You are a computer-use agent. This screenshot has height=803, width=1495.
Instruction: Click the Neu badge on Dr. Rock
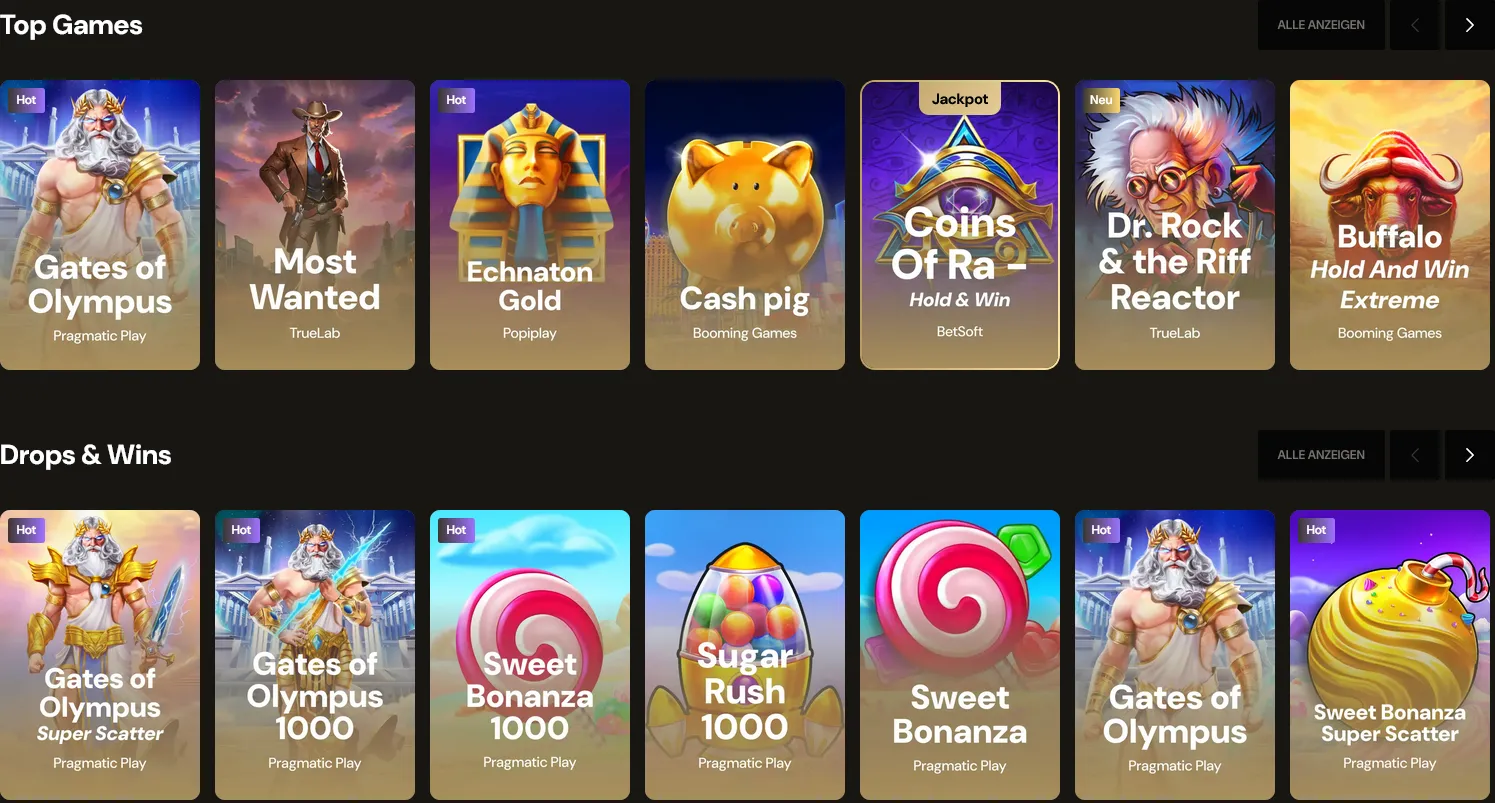tap(1101, 100)
